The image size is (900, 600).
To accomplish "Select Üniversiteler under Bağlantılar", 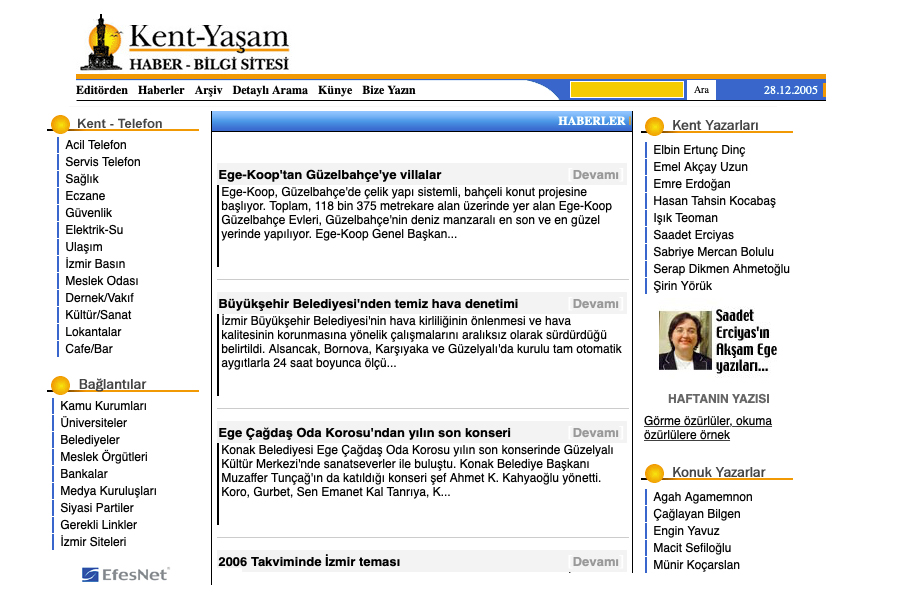I will tap(94, 423).
